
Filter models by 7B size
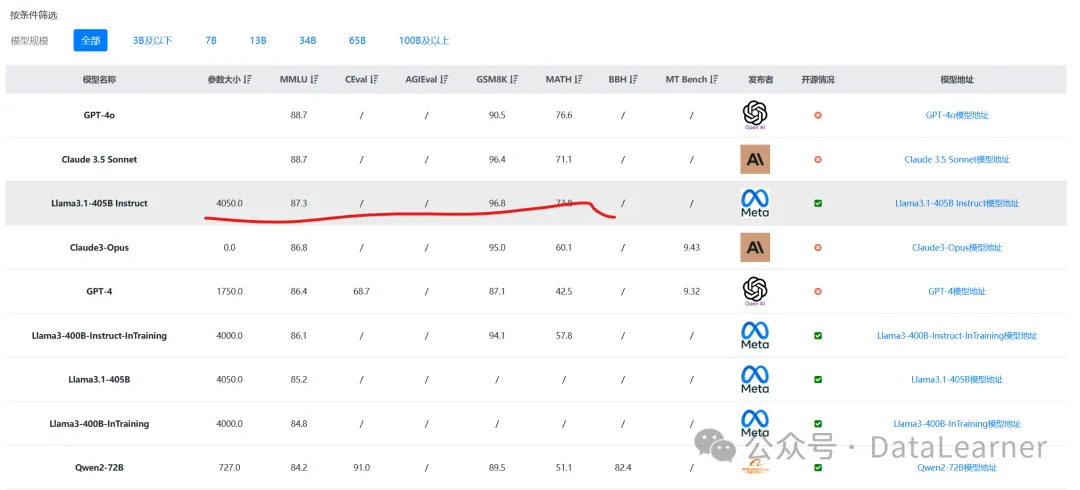(x=211, y=41)
